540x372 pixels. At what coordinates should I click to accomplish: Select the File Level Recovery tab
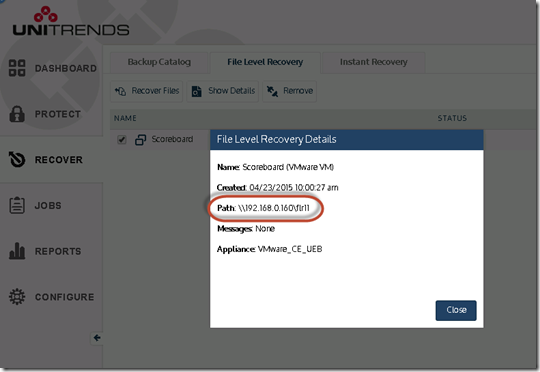point(265,62)
